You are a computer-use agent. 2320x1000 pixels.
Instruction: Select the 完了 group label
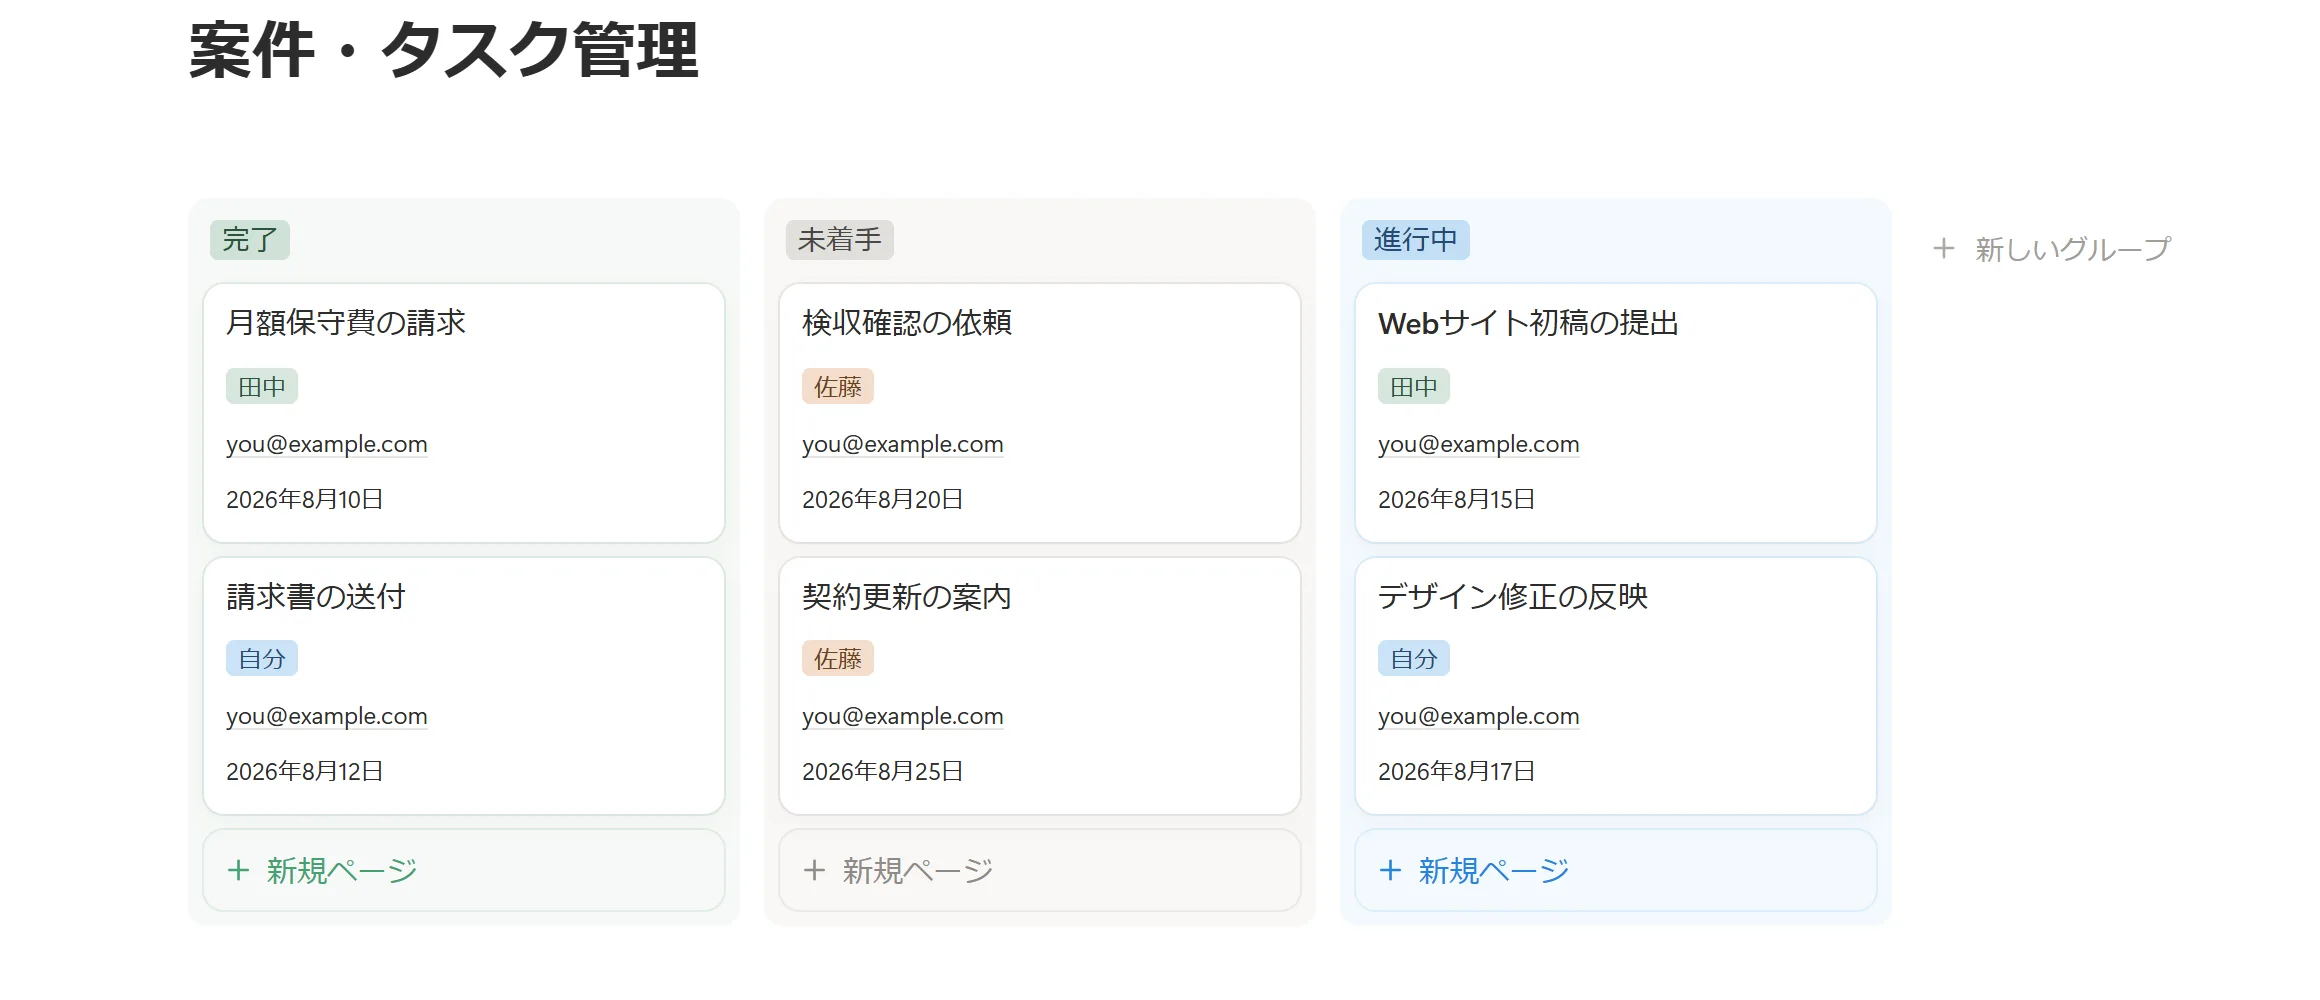[x=250, y=240]
